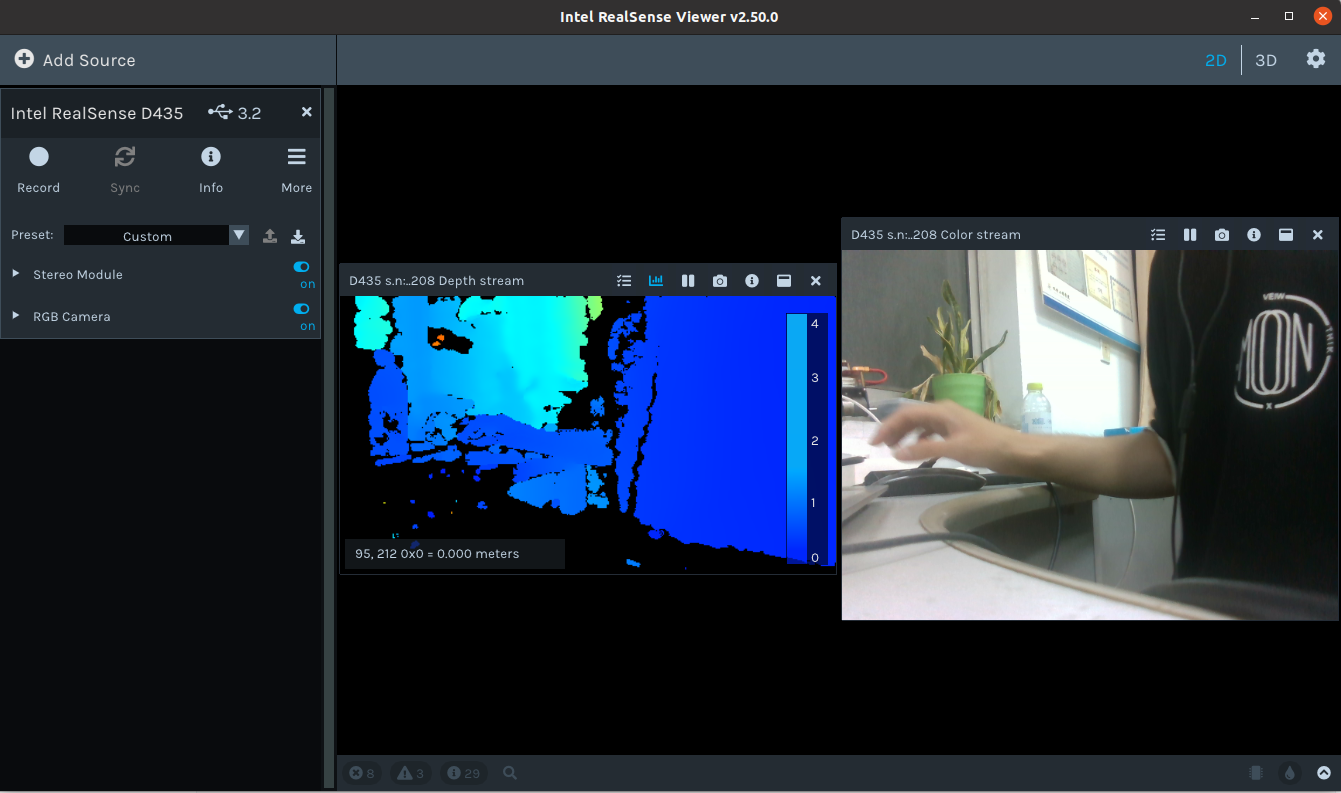Load preset with the upload icon
The height and width of the screenshot is (793, 1341).
point(270,236)
